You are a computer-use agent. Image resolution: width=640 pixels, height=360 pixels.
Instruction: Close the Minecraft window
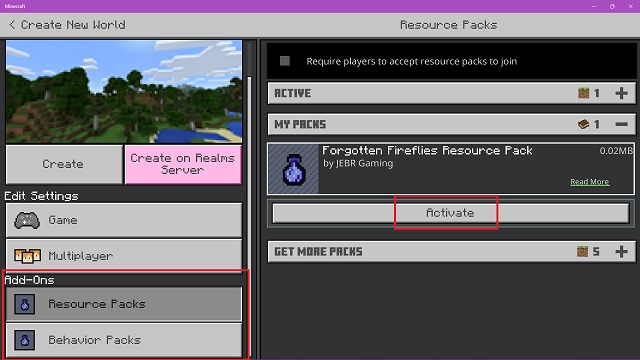[631, 6]
